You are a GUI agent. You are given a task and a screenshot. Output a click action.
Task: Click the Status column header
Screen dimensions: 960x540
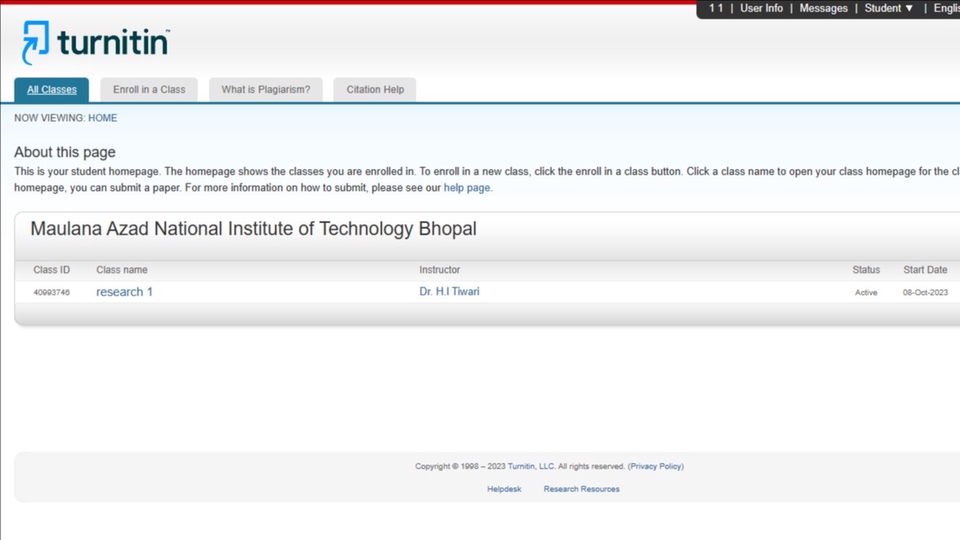866,269
